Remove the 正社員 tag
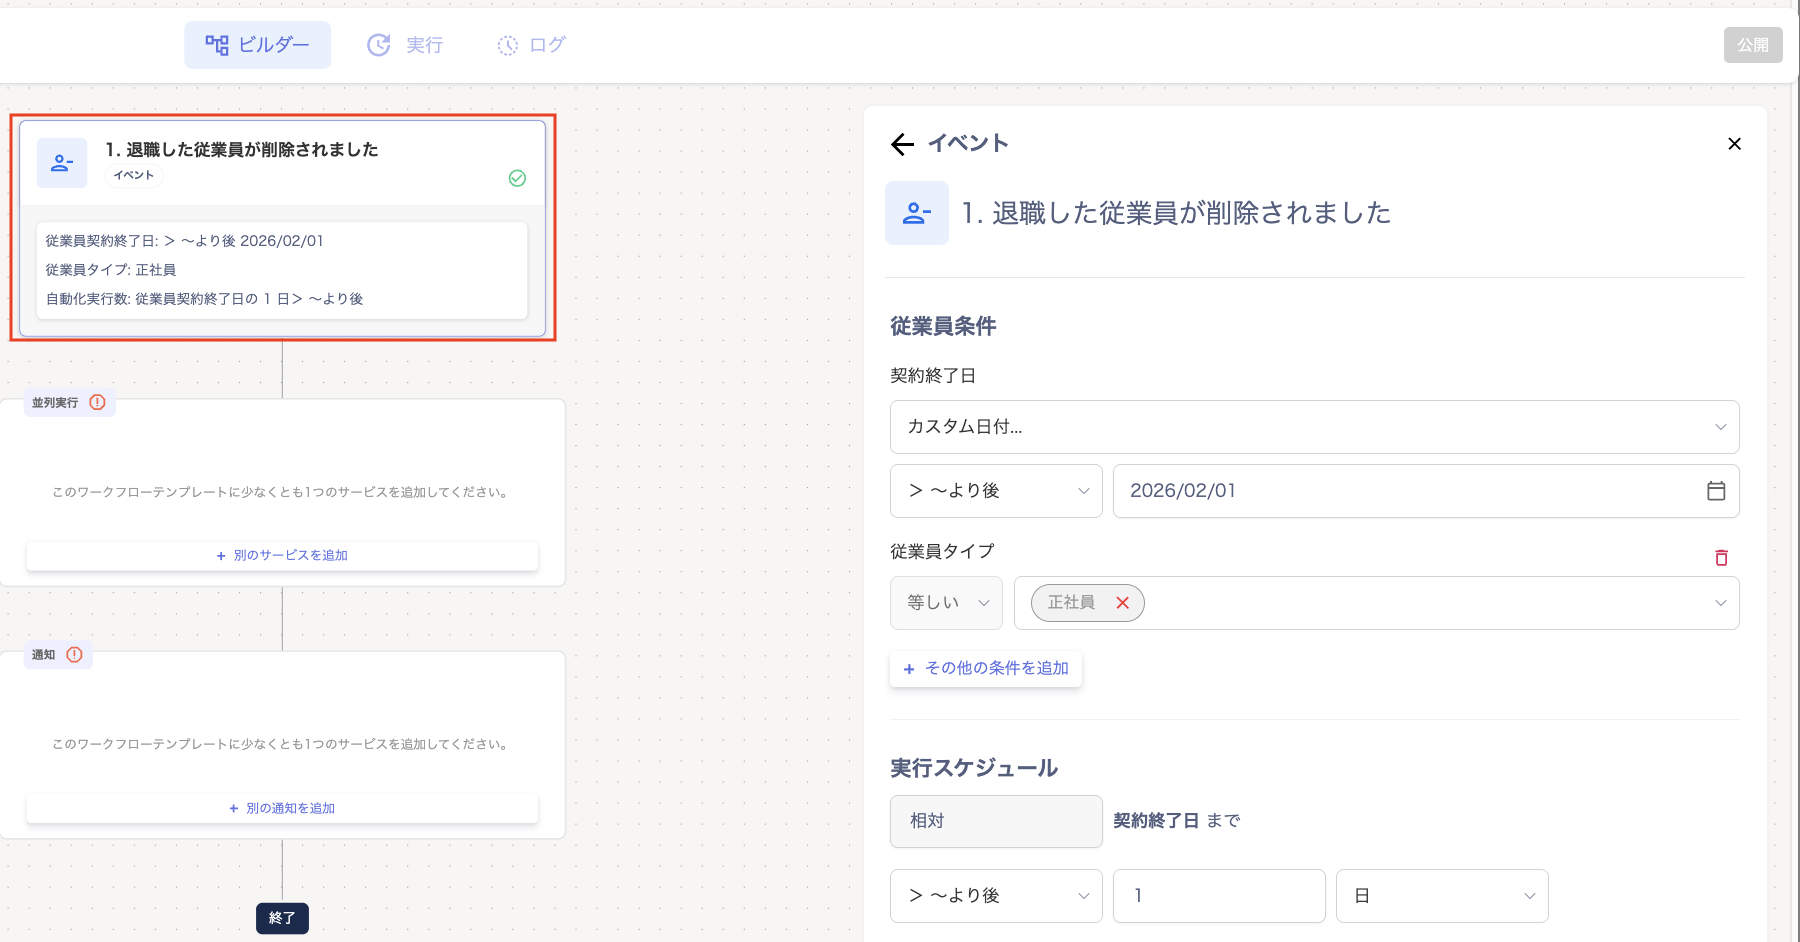Viewport: 1800px width, 942px height. [1123, 603]
